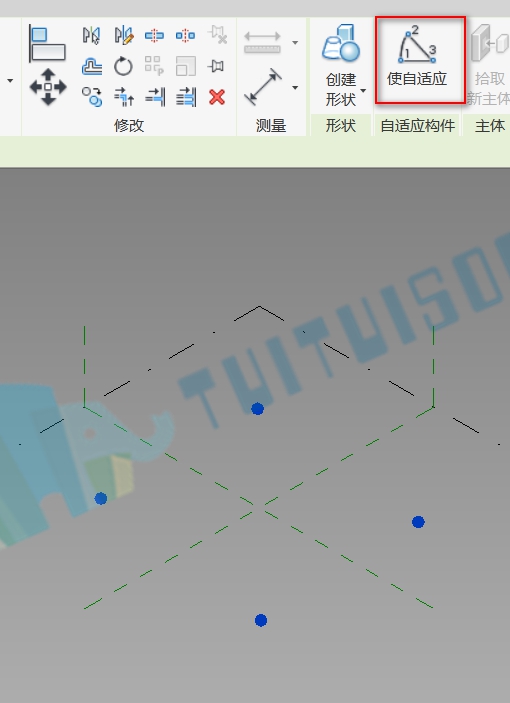This screenshot has height=703, width=510.
Task: Select the Offset tool
Action: click(x=92, y=66)
